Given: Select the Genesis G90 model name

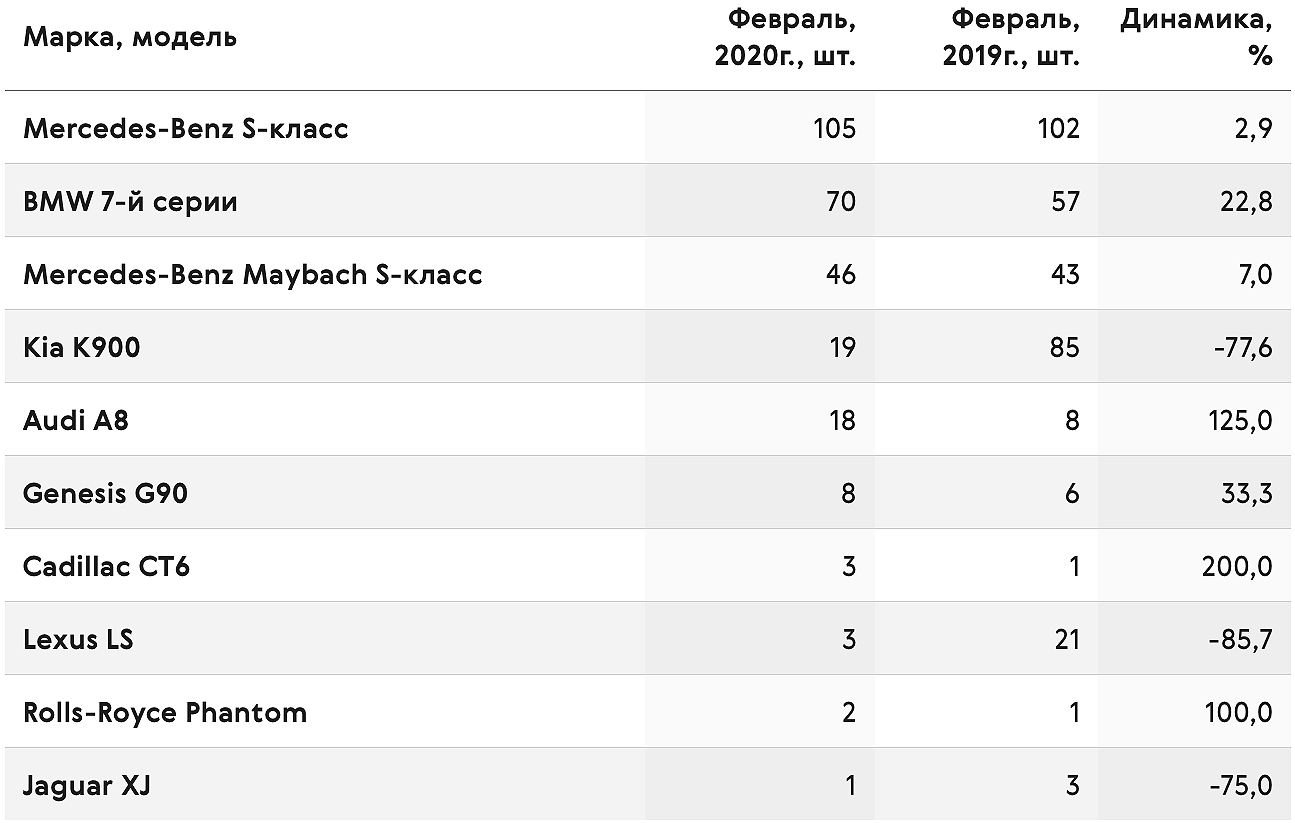Looking at the screenshot, I should 105,494.
